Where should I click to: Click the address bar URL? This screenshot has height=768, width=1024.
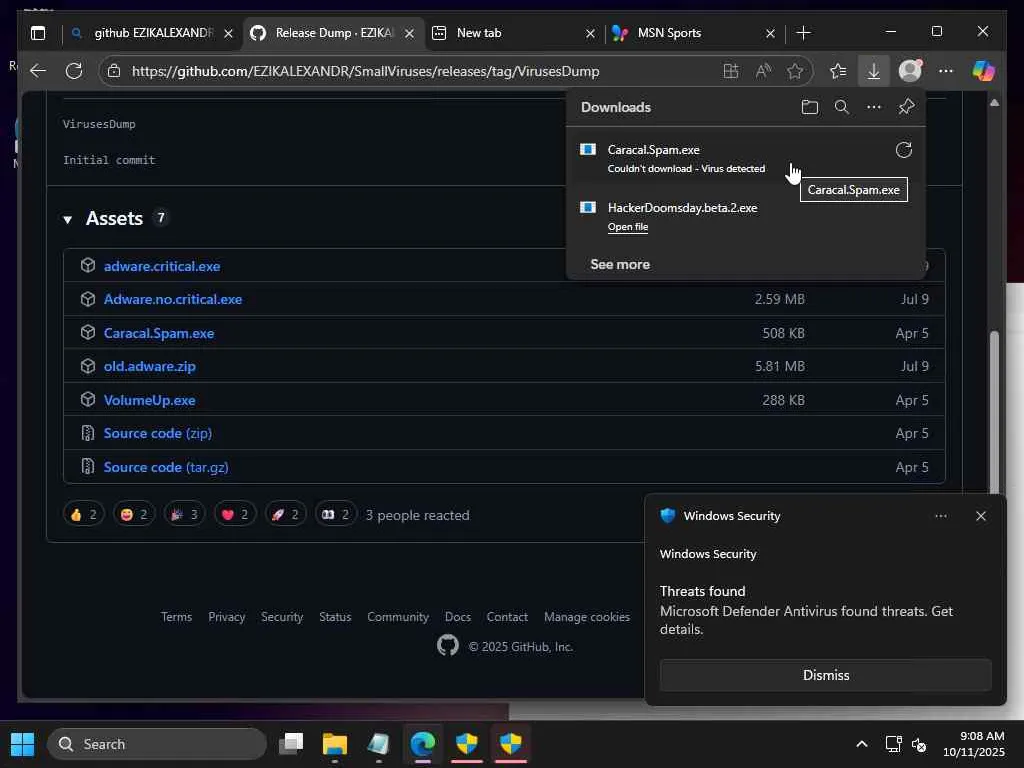[365, 71]
